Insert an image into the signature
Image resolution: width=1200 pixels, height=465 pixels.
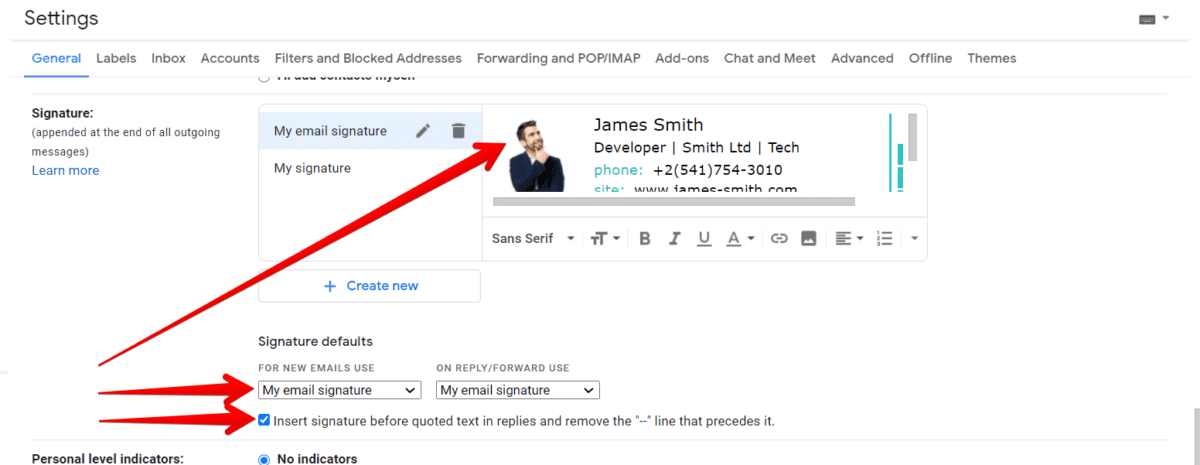tap(809, 238)
